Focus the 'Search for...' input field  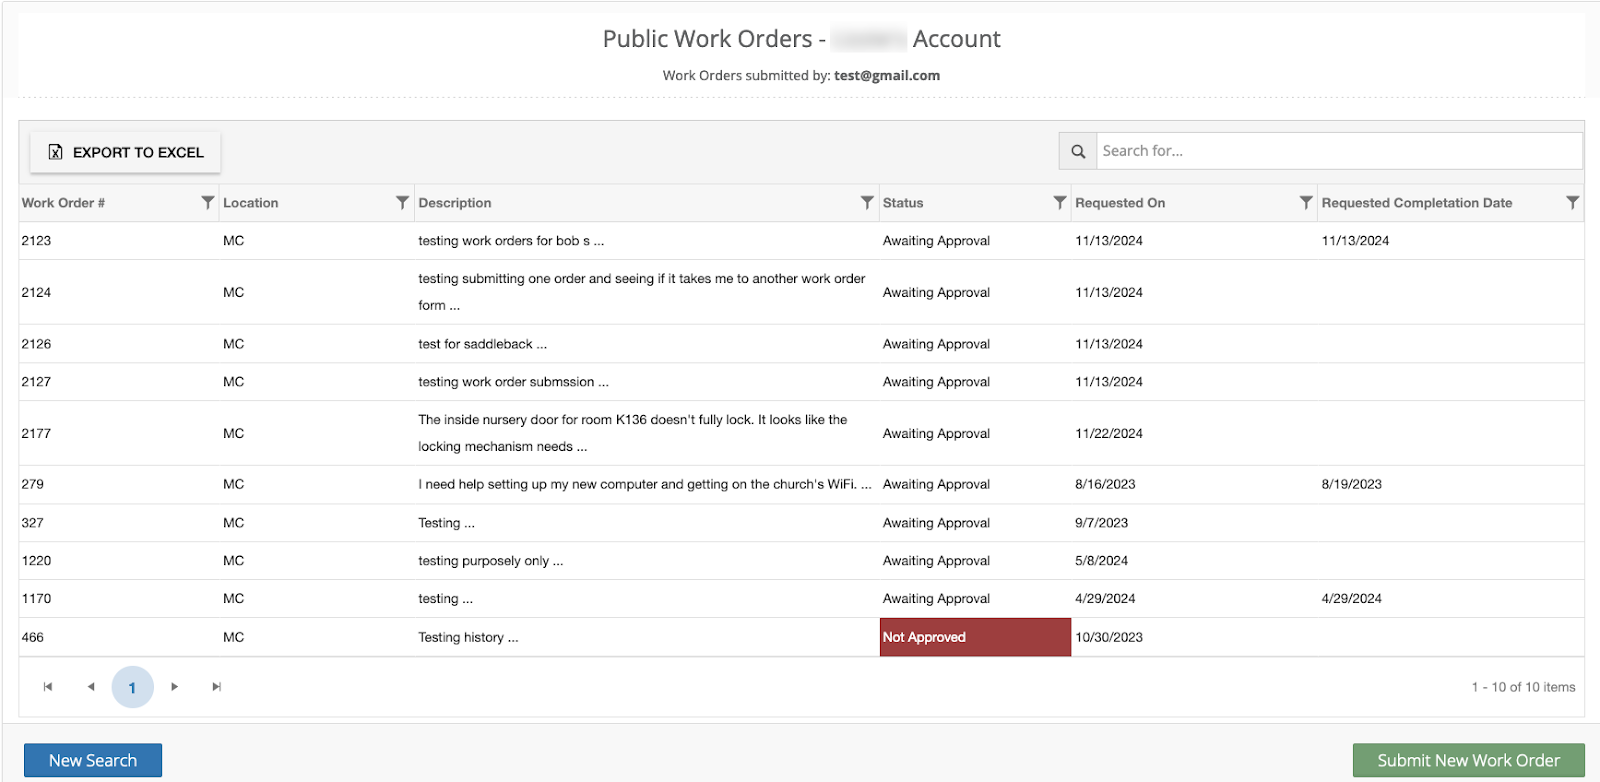tap(1338, 151)
